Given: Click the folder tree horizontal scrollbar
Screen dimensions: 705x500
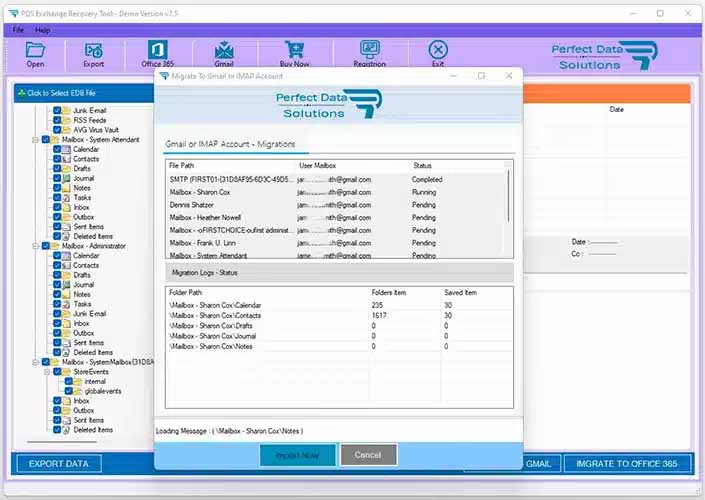Looking at the screenshot, I should click(62, 442).
